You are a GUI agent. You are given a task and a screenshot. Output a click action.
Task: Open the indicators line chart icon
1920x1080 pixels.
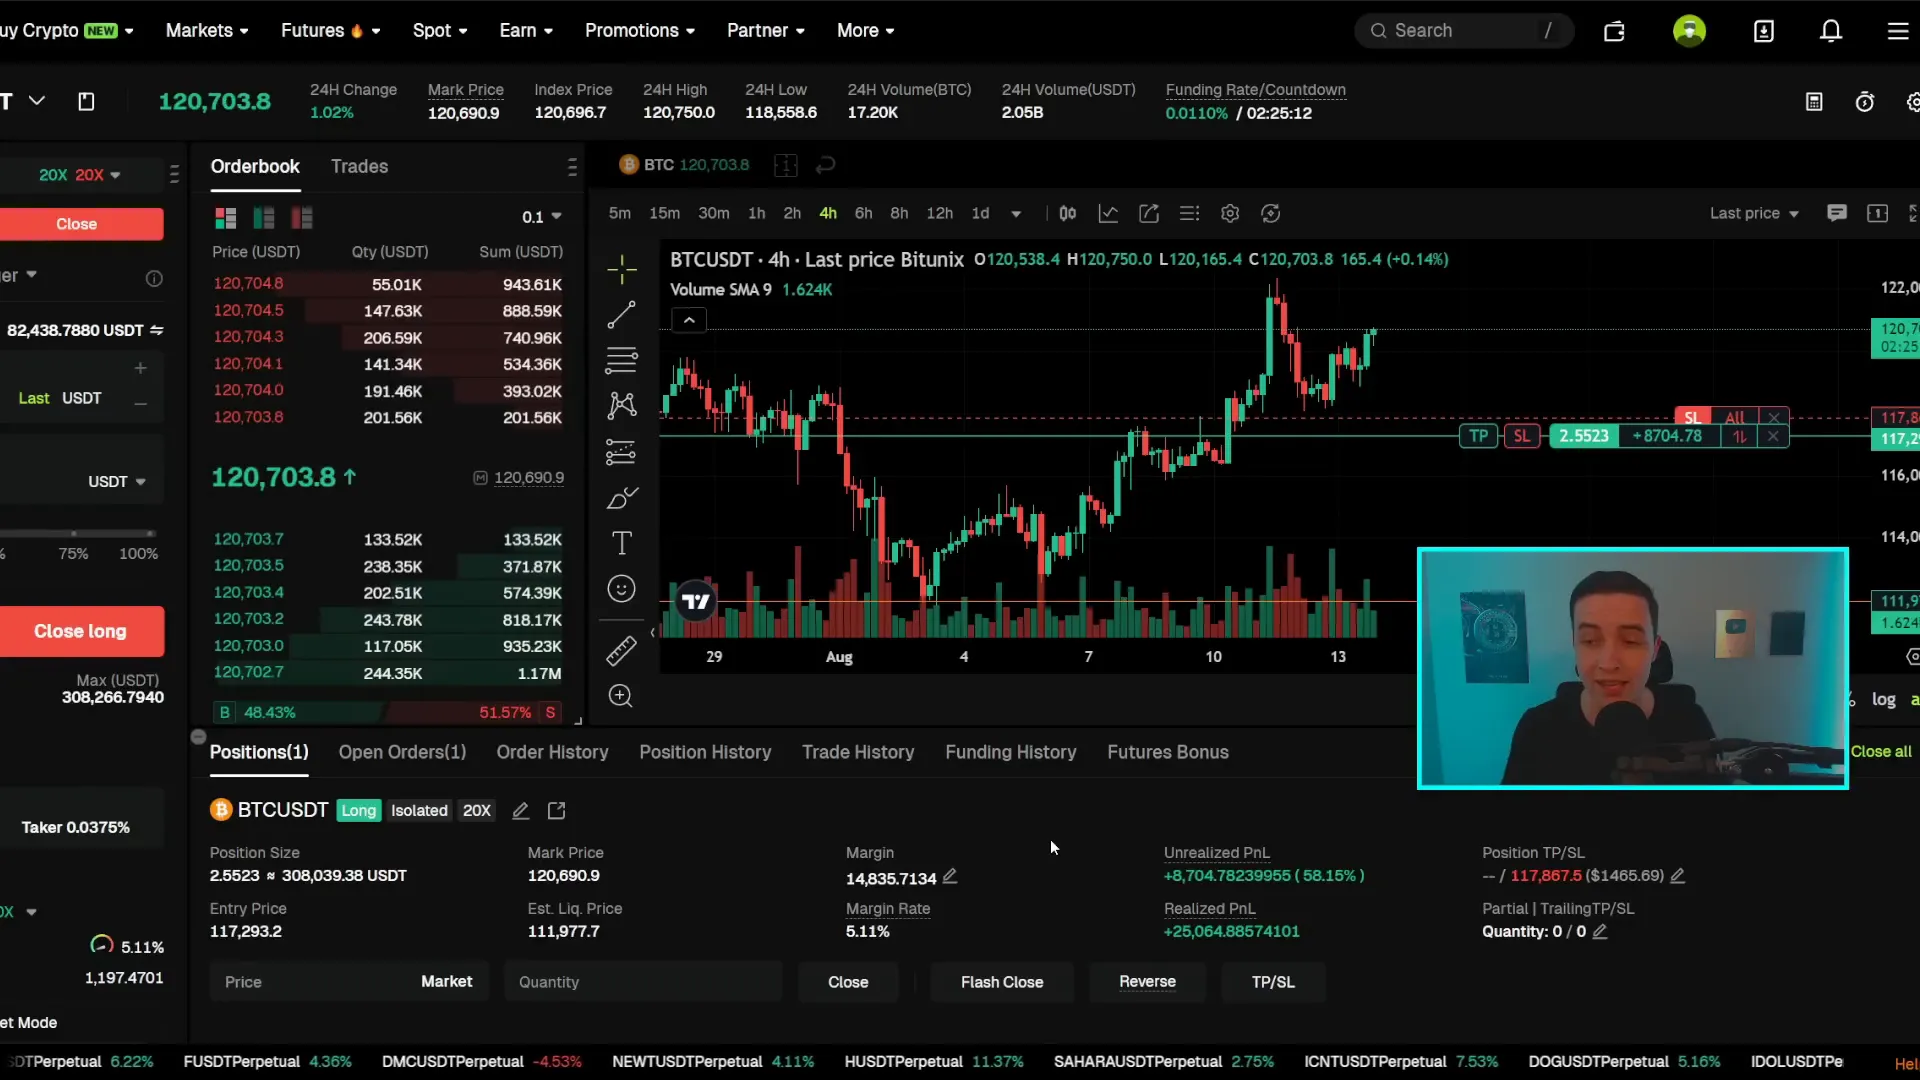coord(1108,213)
